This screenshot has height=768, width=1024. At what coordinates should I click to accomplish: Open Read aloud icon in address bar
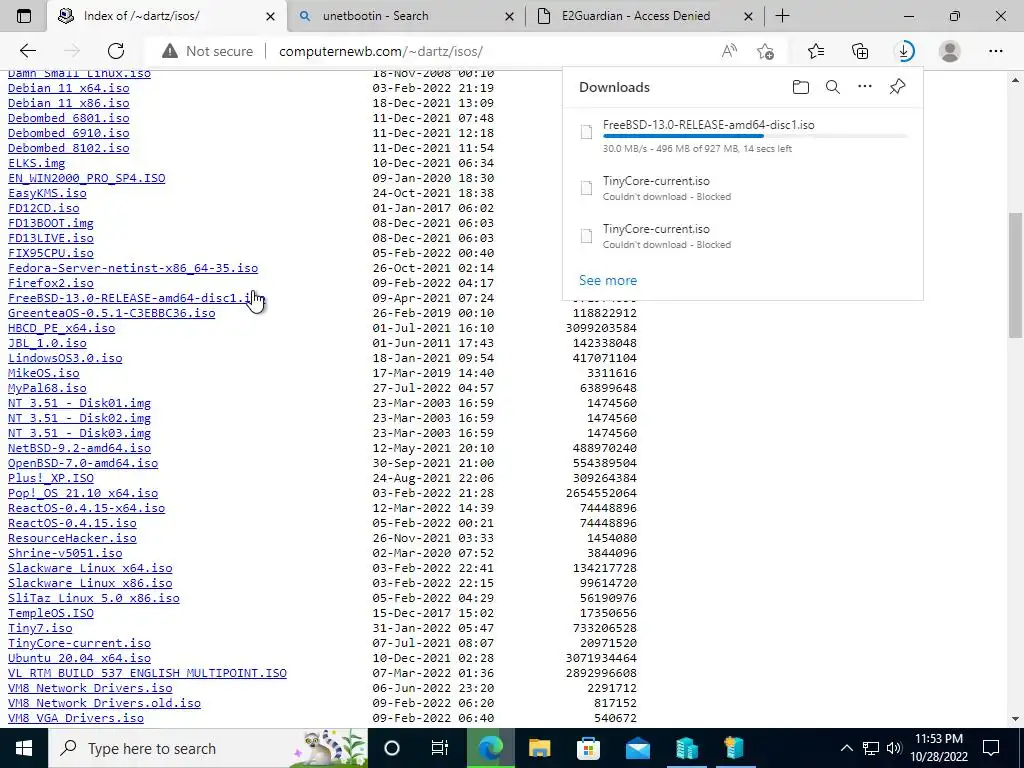729,51
